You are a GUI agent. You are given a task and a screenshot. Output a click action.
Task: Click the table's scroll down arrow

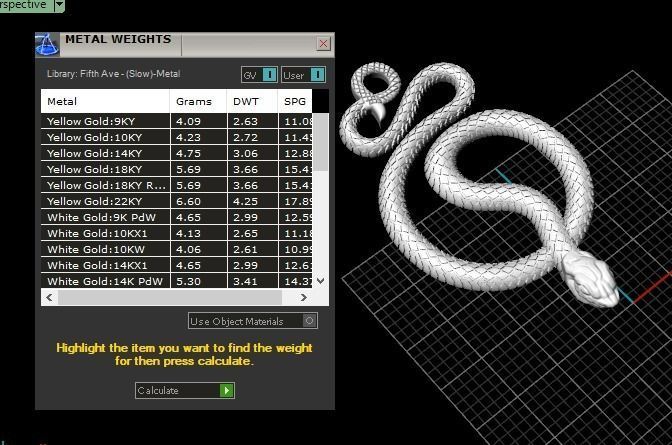tap(321, 281)
